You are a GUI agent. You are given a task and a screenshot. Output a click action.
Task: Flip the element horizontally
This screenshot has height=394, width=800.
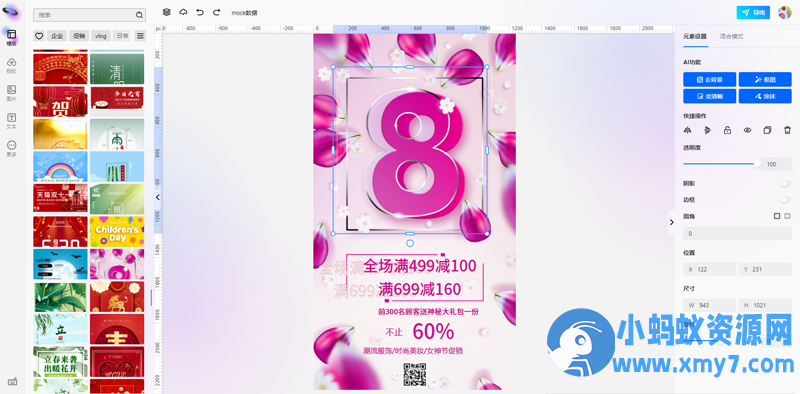pos(687,130)
